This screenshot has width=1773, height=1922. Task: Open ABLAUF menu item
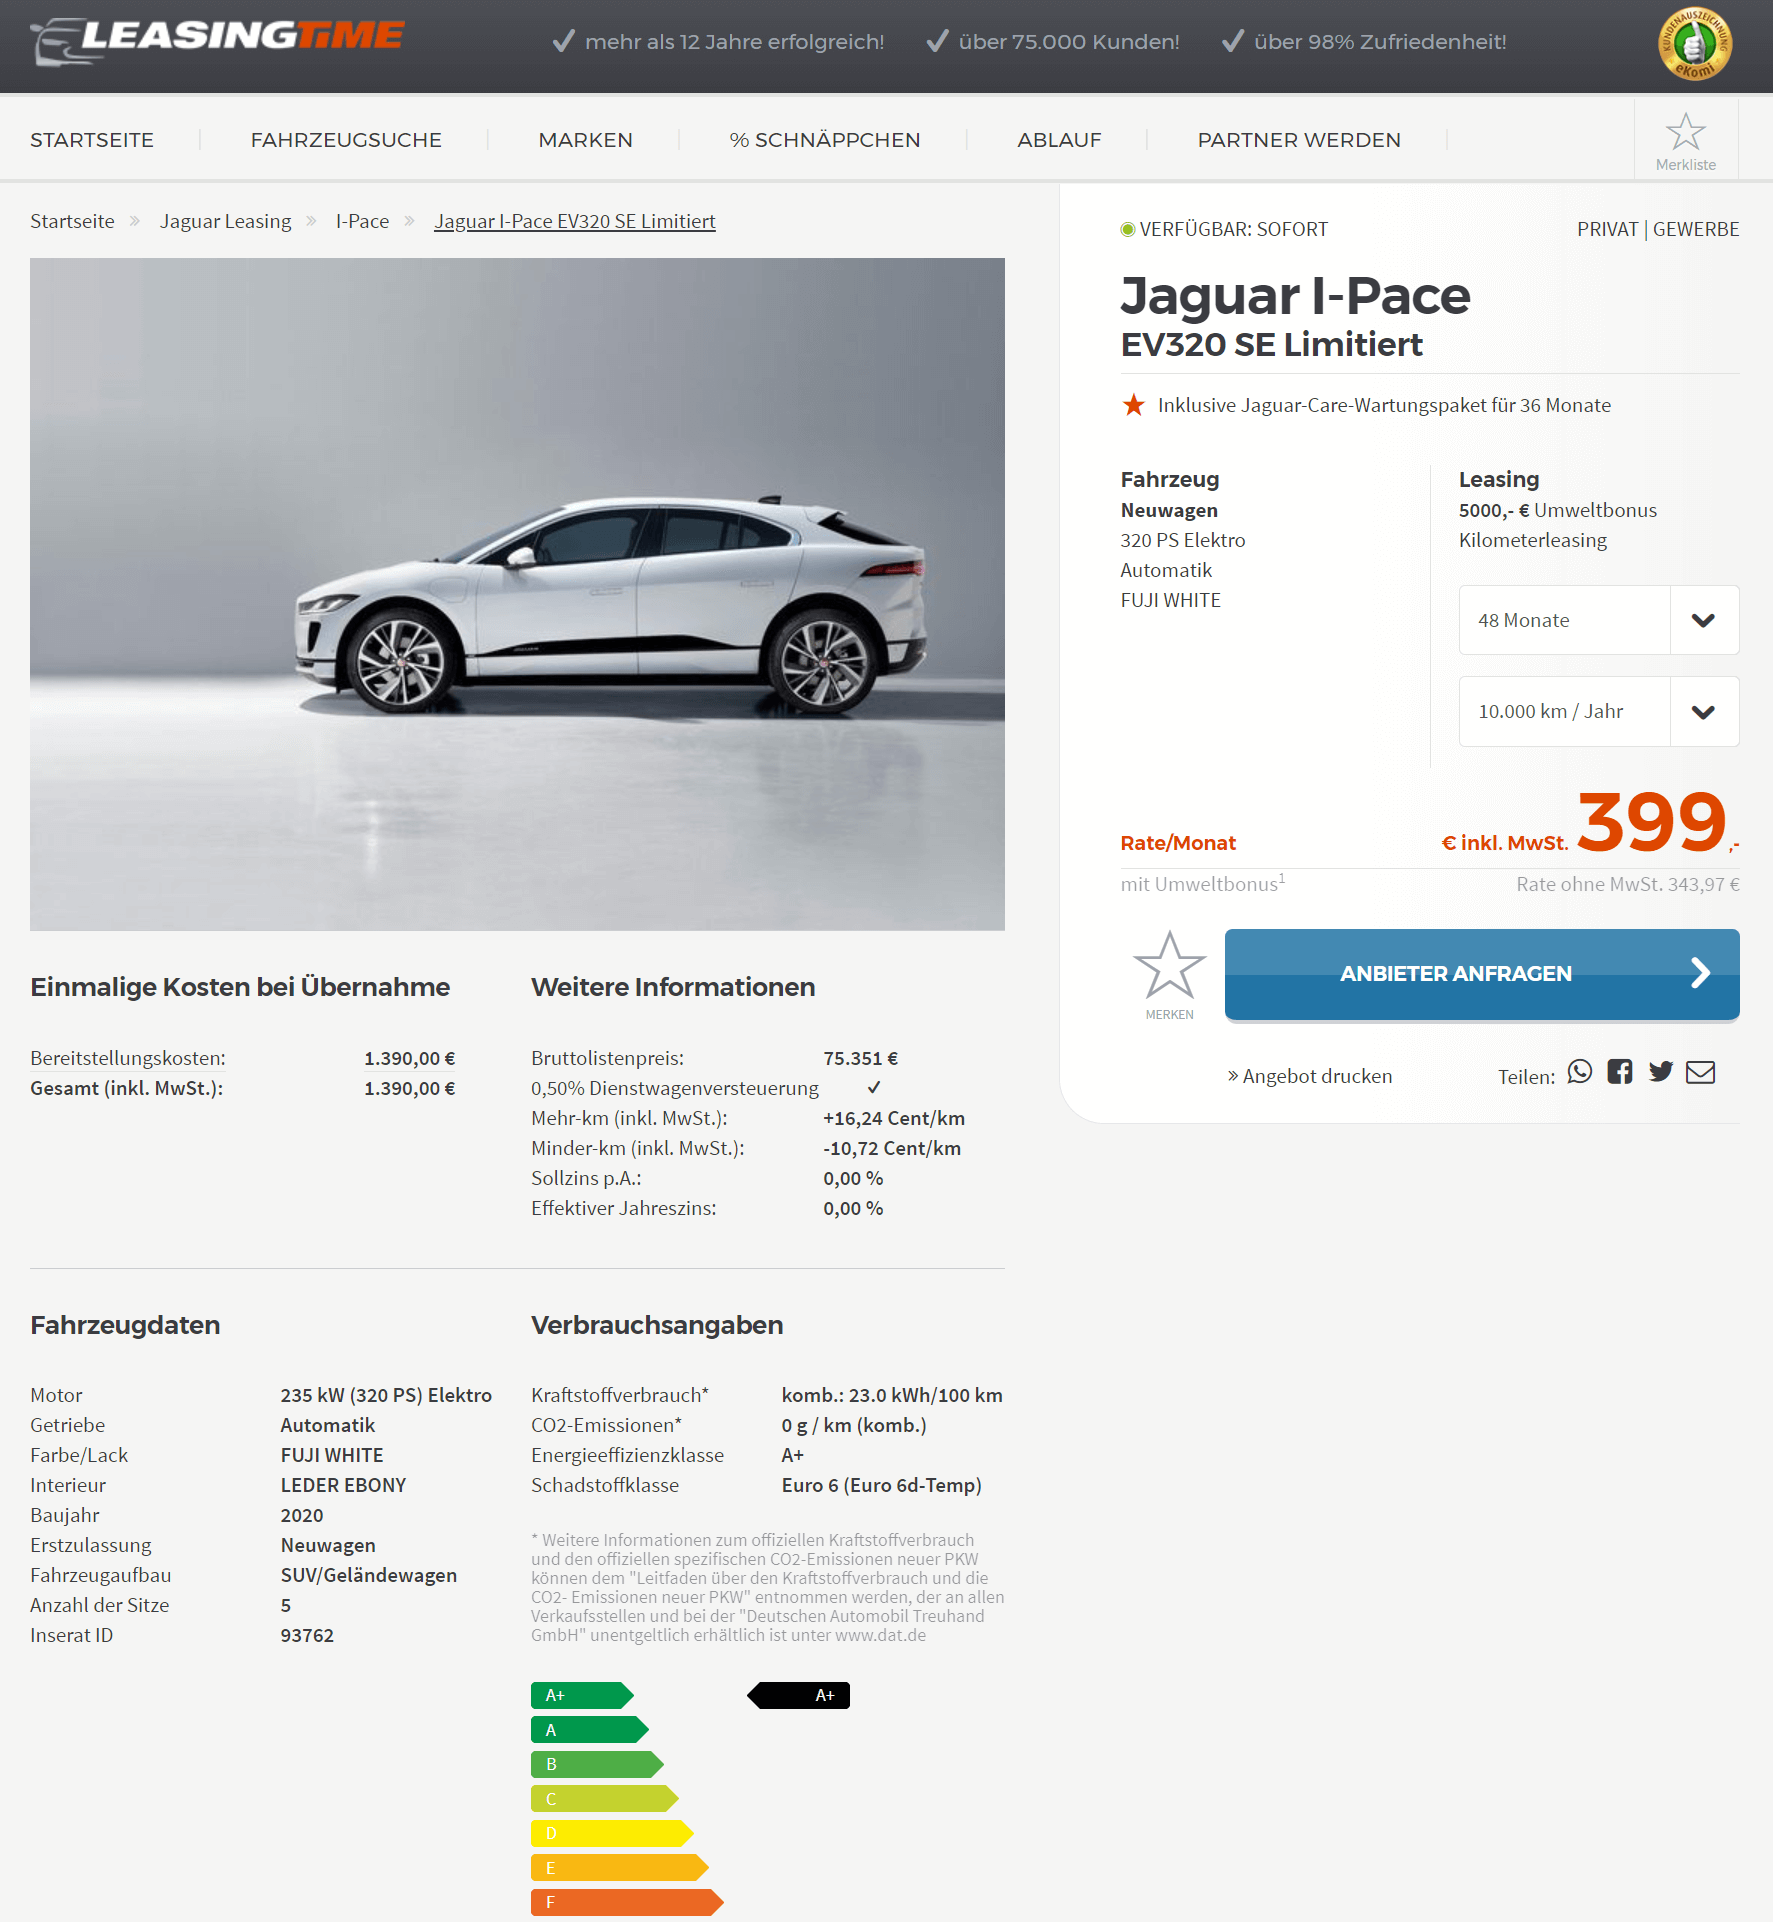(1059, 140)
